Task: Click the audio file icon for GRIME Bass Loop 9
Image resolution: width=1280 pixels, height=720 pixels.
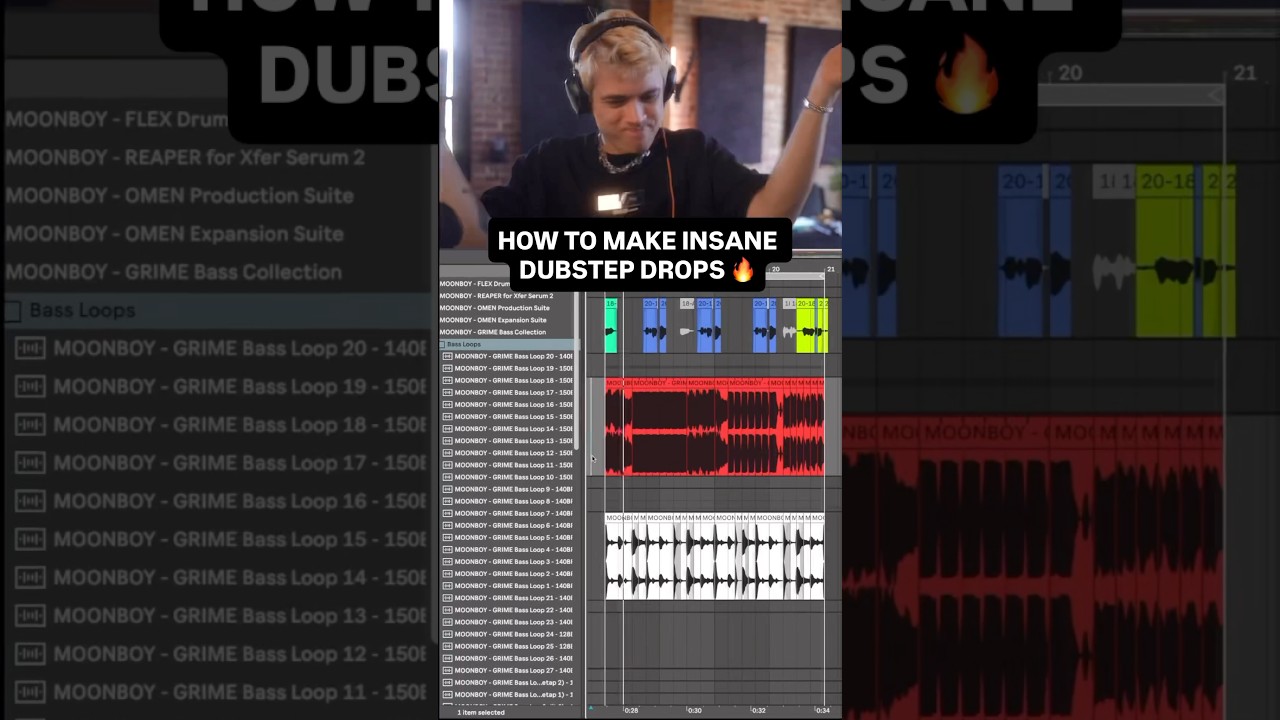Action: pyautogui.click(x=447, y=489)
